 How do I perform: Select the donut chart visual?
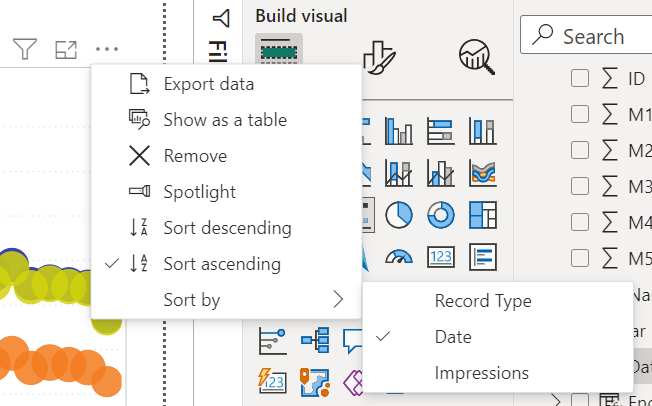coord(441,215)
